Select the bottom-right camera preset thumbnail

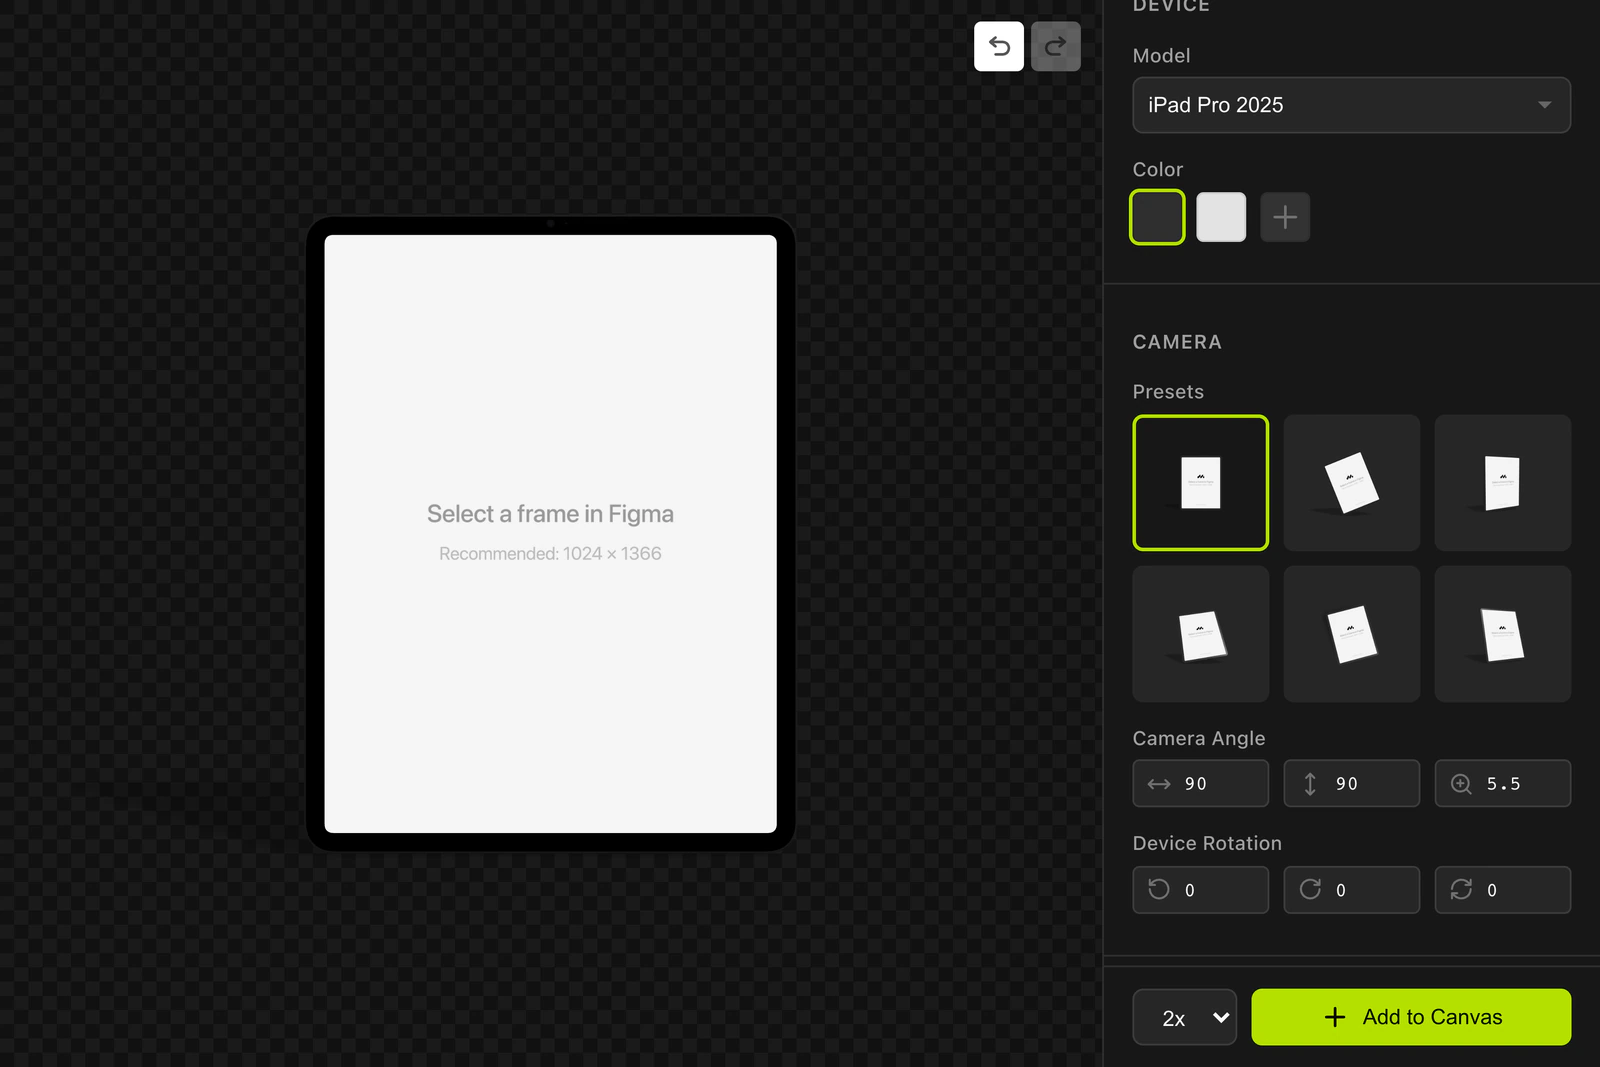click(1502, 634)
